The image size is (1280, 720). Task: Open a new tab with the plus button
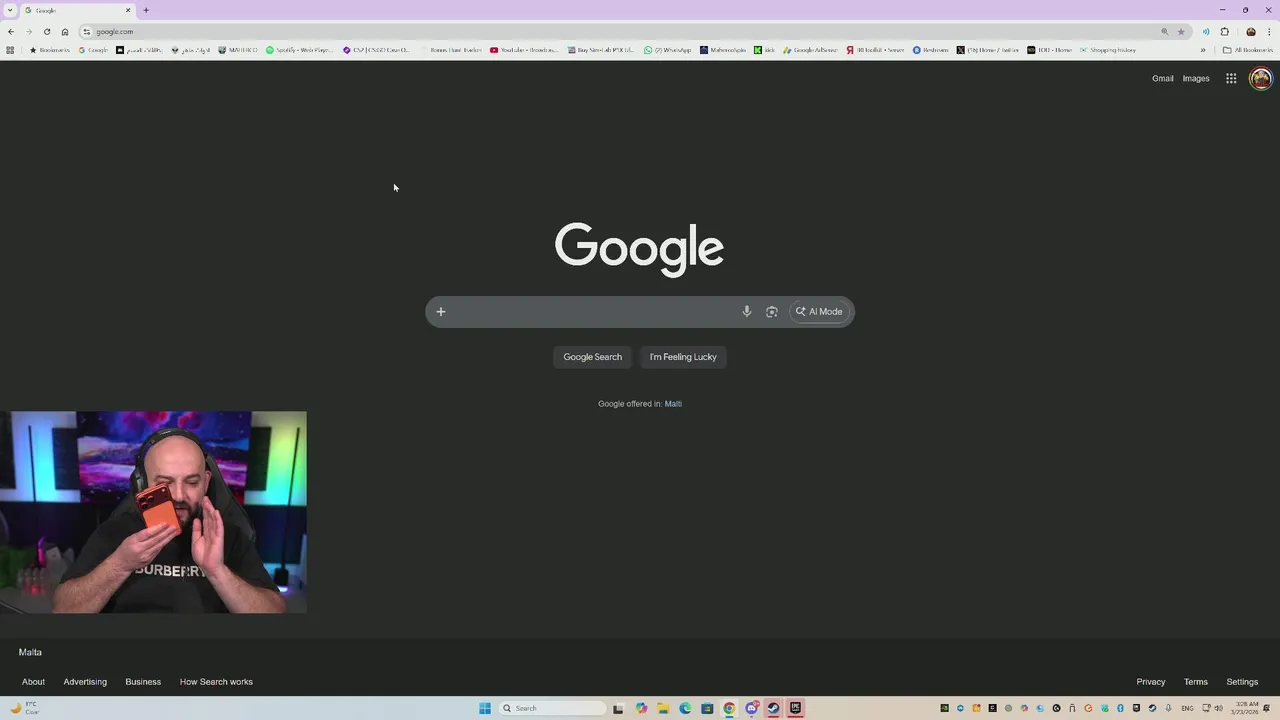(x=146, y=10)
